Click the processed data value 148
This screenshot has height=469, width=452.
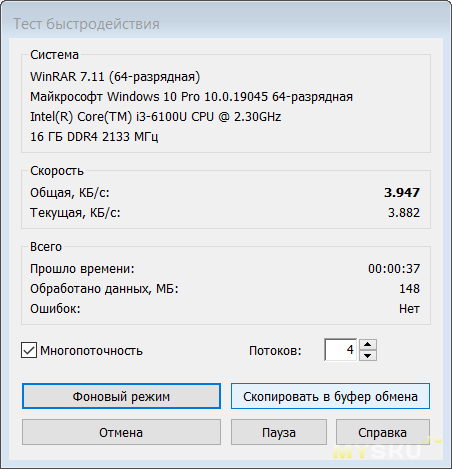coord(410,289)
